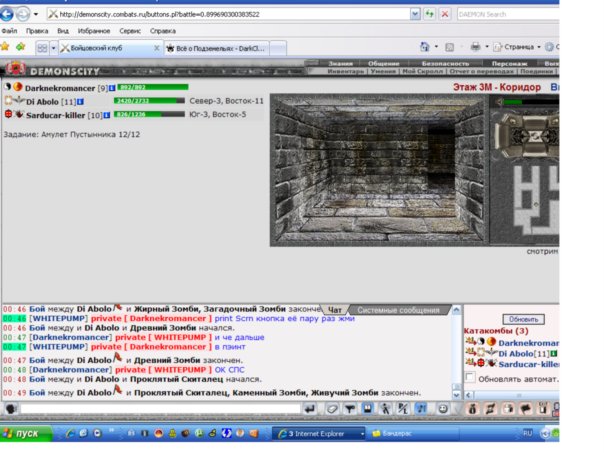Click Darknekromancer's green health bar
The width and height of the screenshot is (604, 453).
point(153,87)
